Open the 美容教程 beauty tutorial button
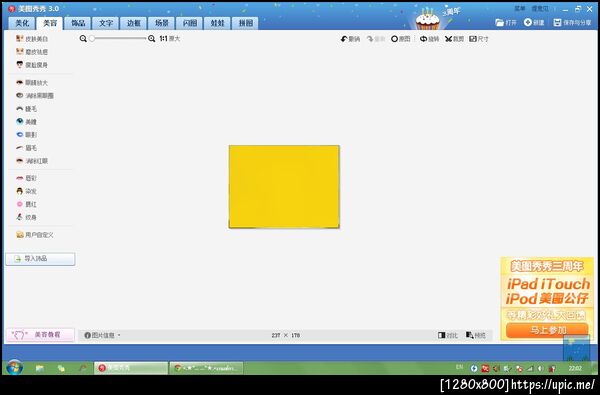This screenshot has width=600, height=395. pyautogui.click(x=40, y=335)
